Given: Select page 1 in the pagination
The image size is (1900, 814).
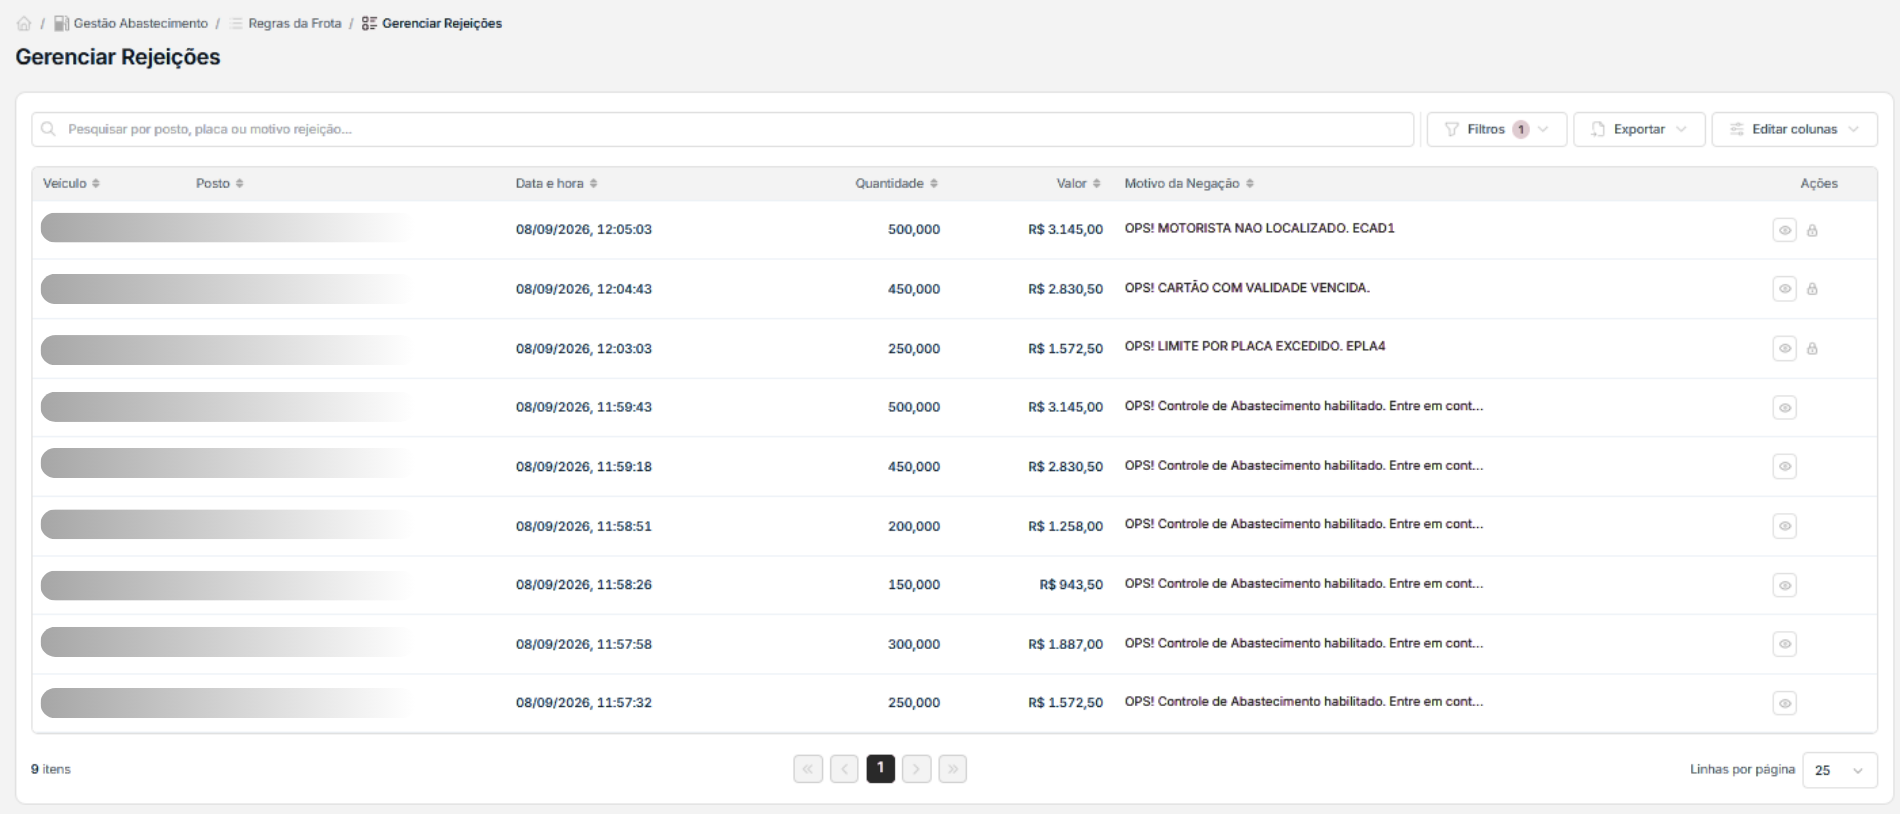Looking at the screenshot, I should (x=880, y=768).
